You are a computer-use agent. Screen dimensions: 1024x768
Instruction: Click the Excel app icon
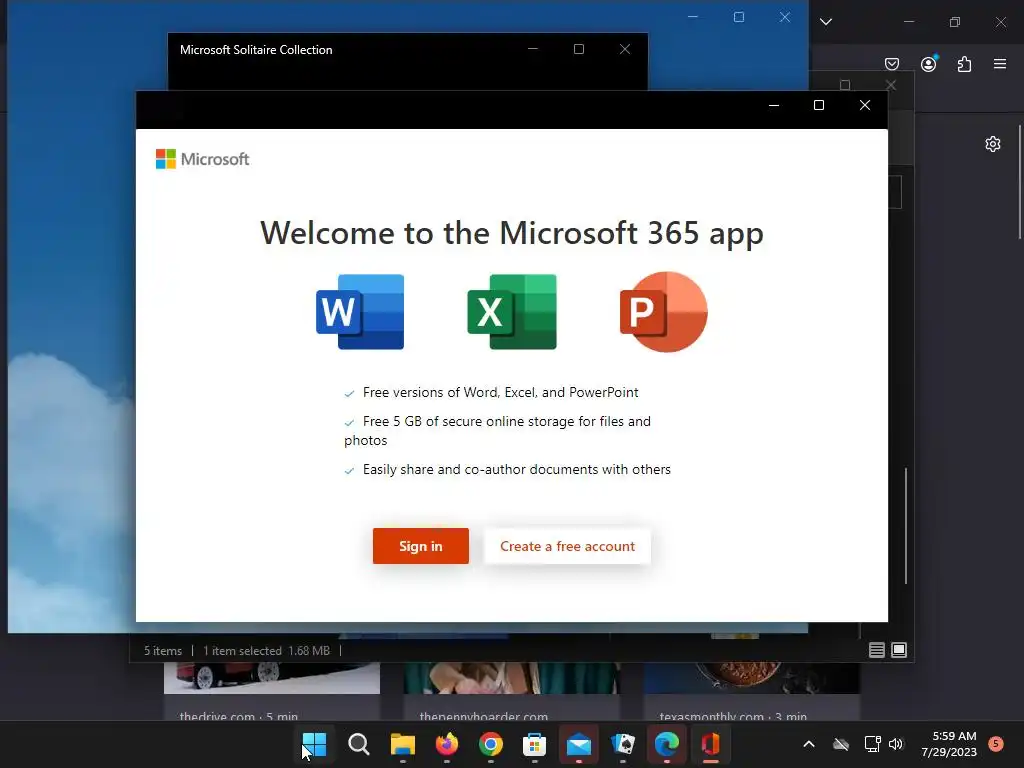(512, 312)
